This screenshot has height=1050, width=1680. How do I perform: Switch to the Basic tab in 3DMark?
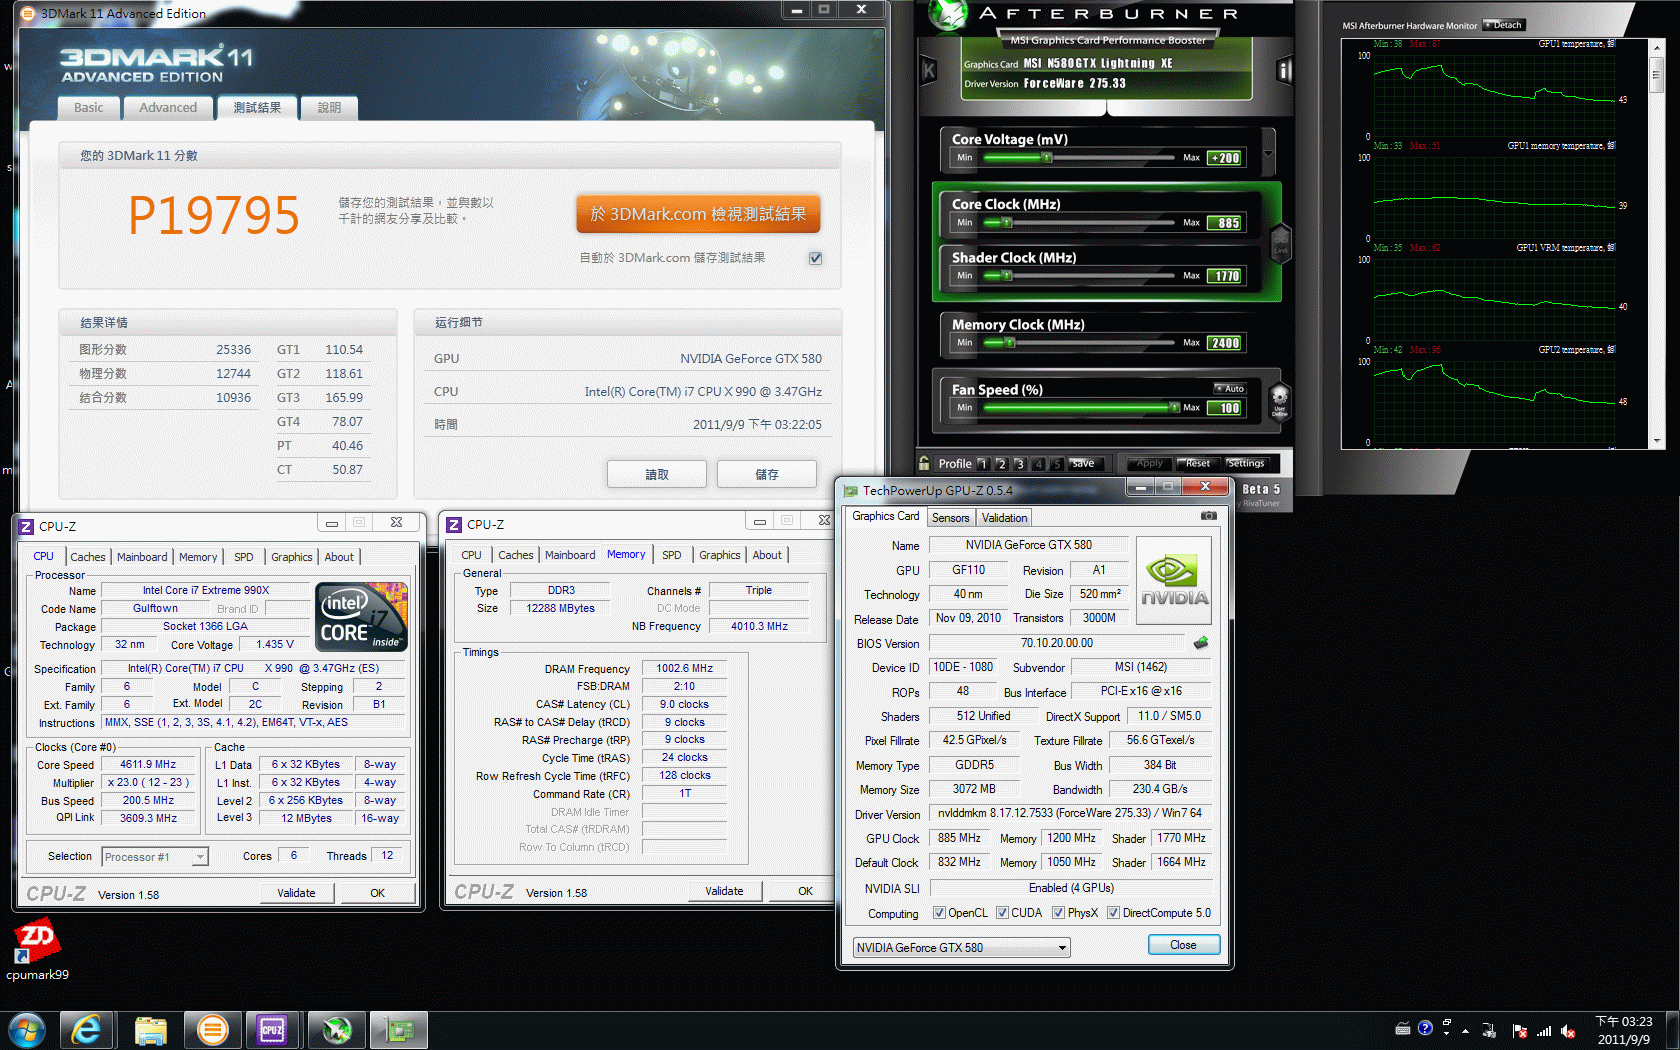(88, 108)
